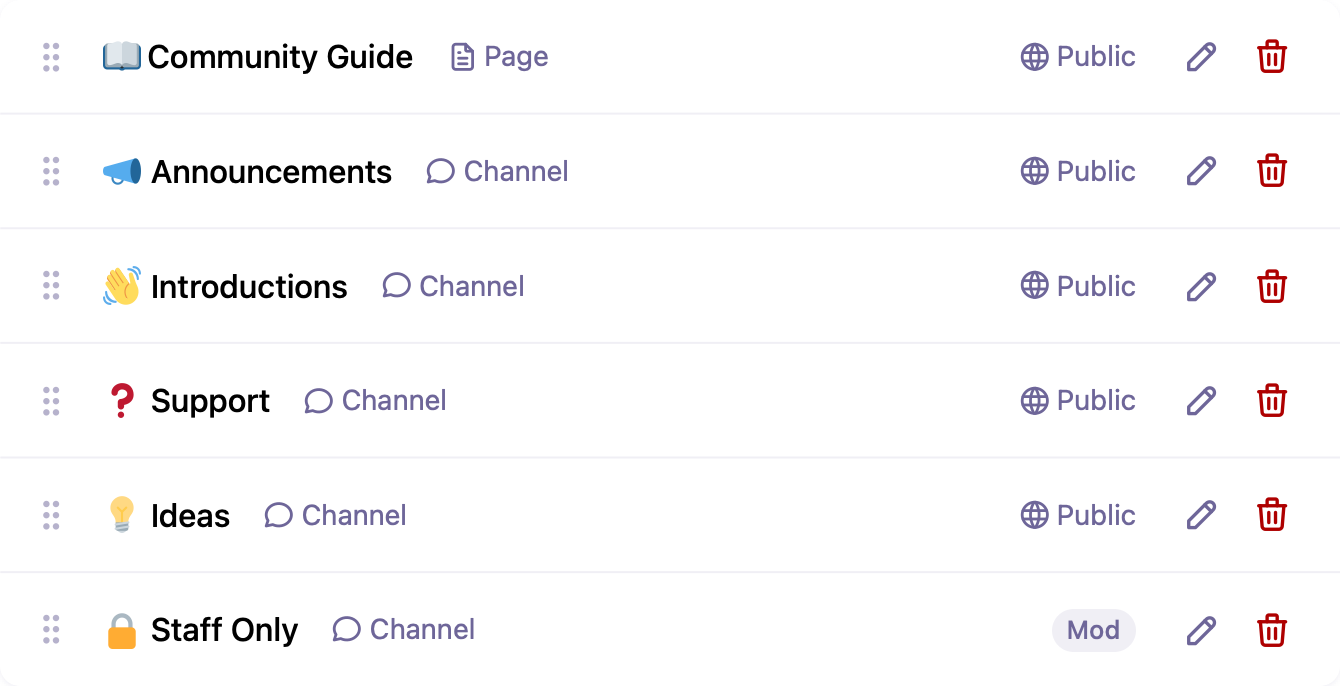The image size is (1340, 686).
Task: Select the Staff Only row drag handle
Action: pos(51,630)
